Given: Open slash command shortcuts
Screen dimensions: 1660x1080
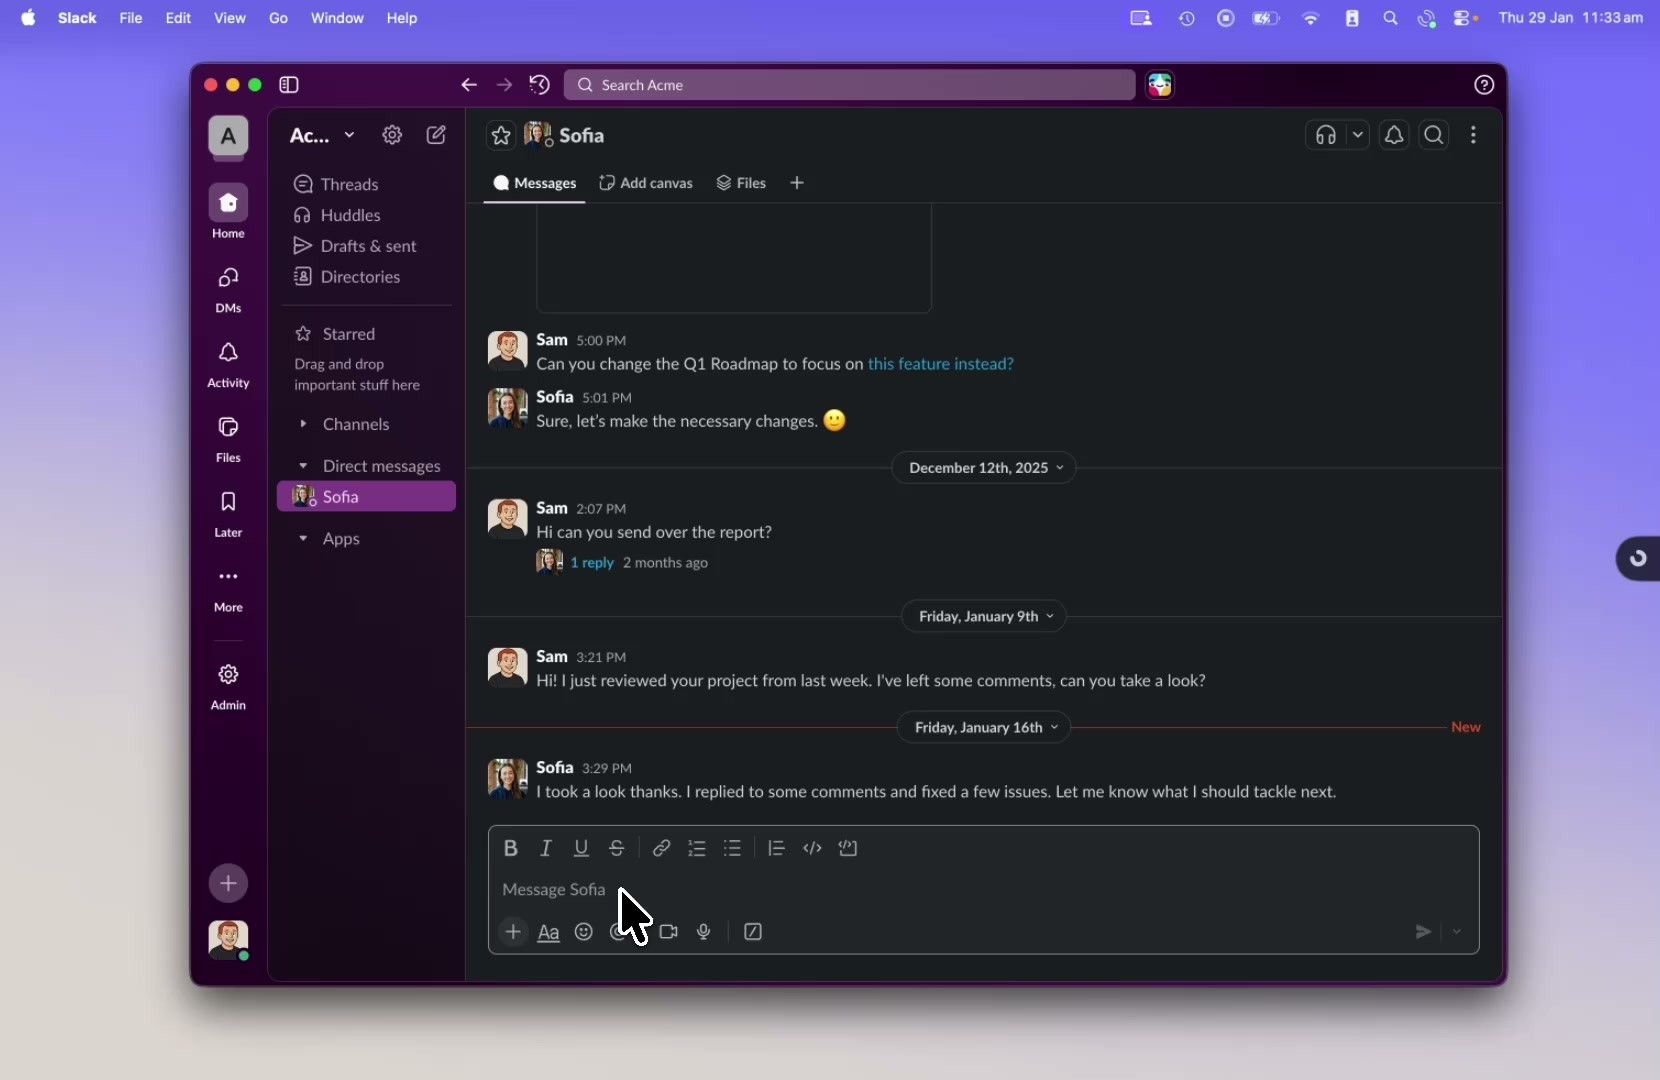Looking at the screenshot, I should click(754, 932).
